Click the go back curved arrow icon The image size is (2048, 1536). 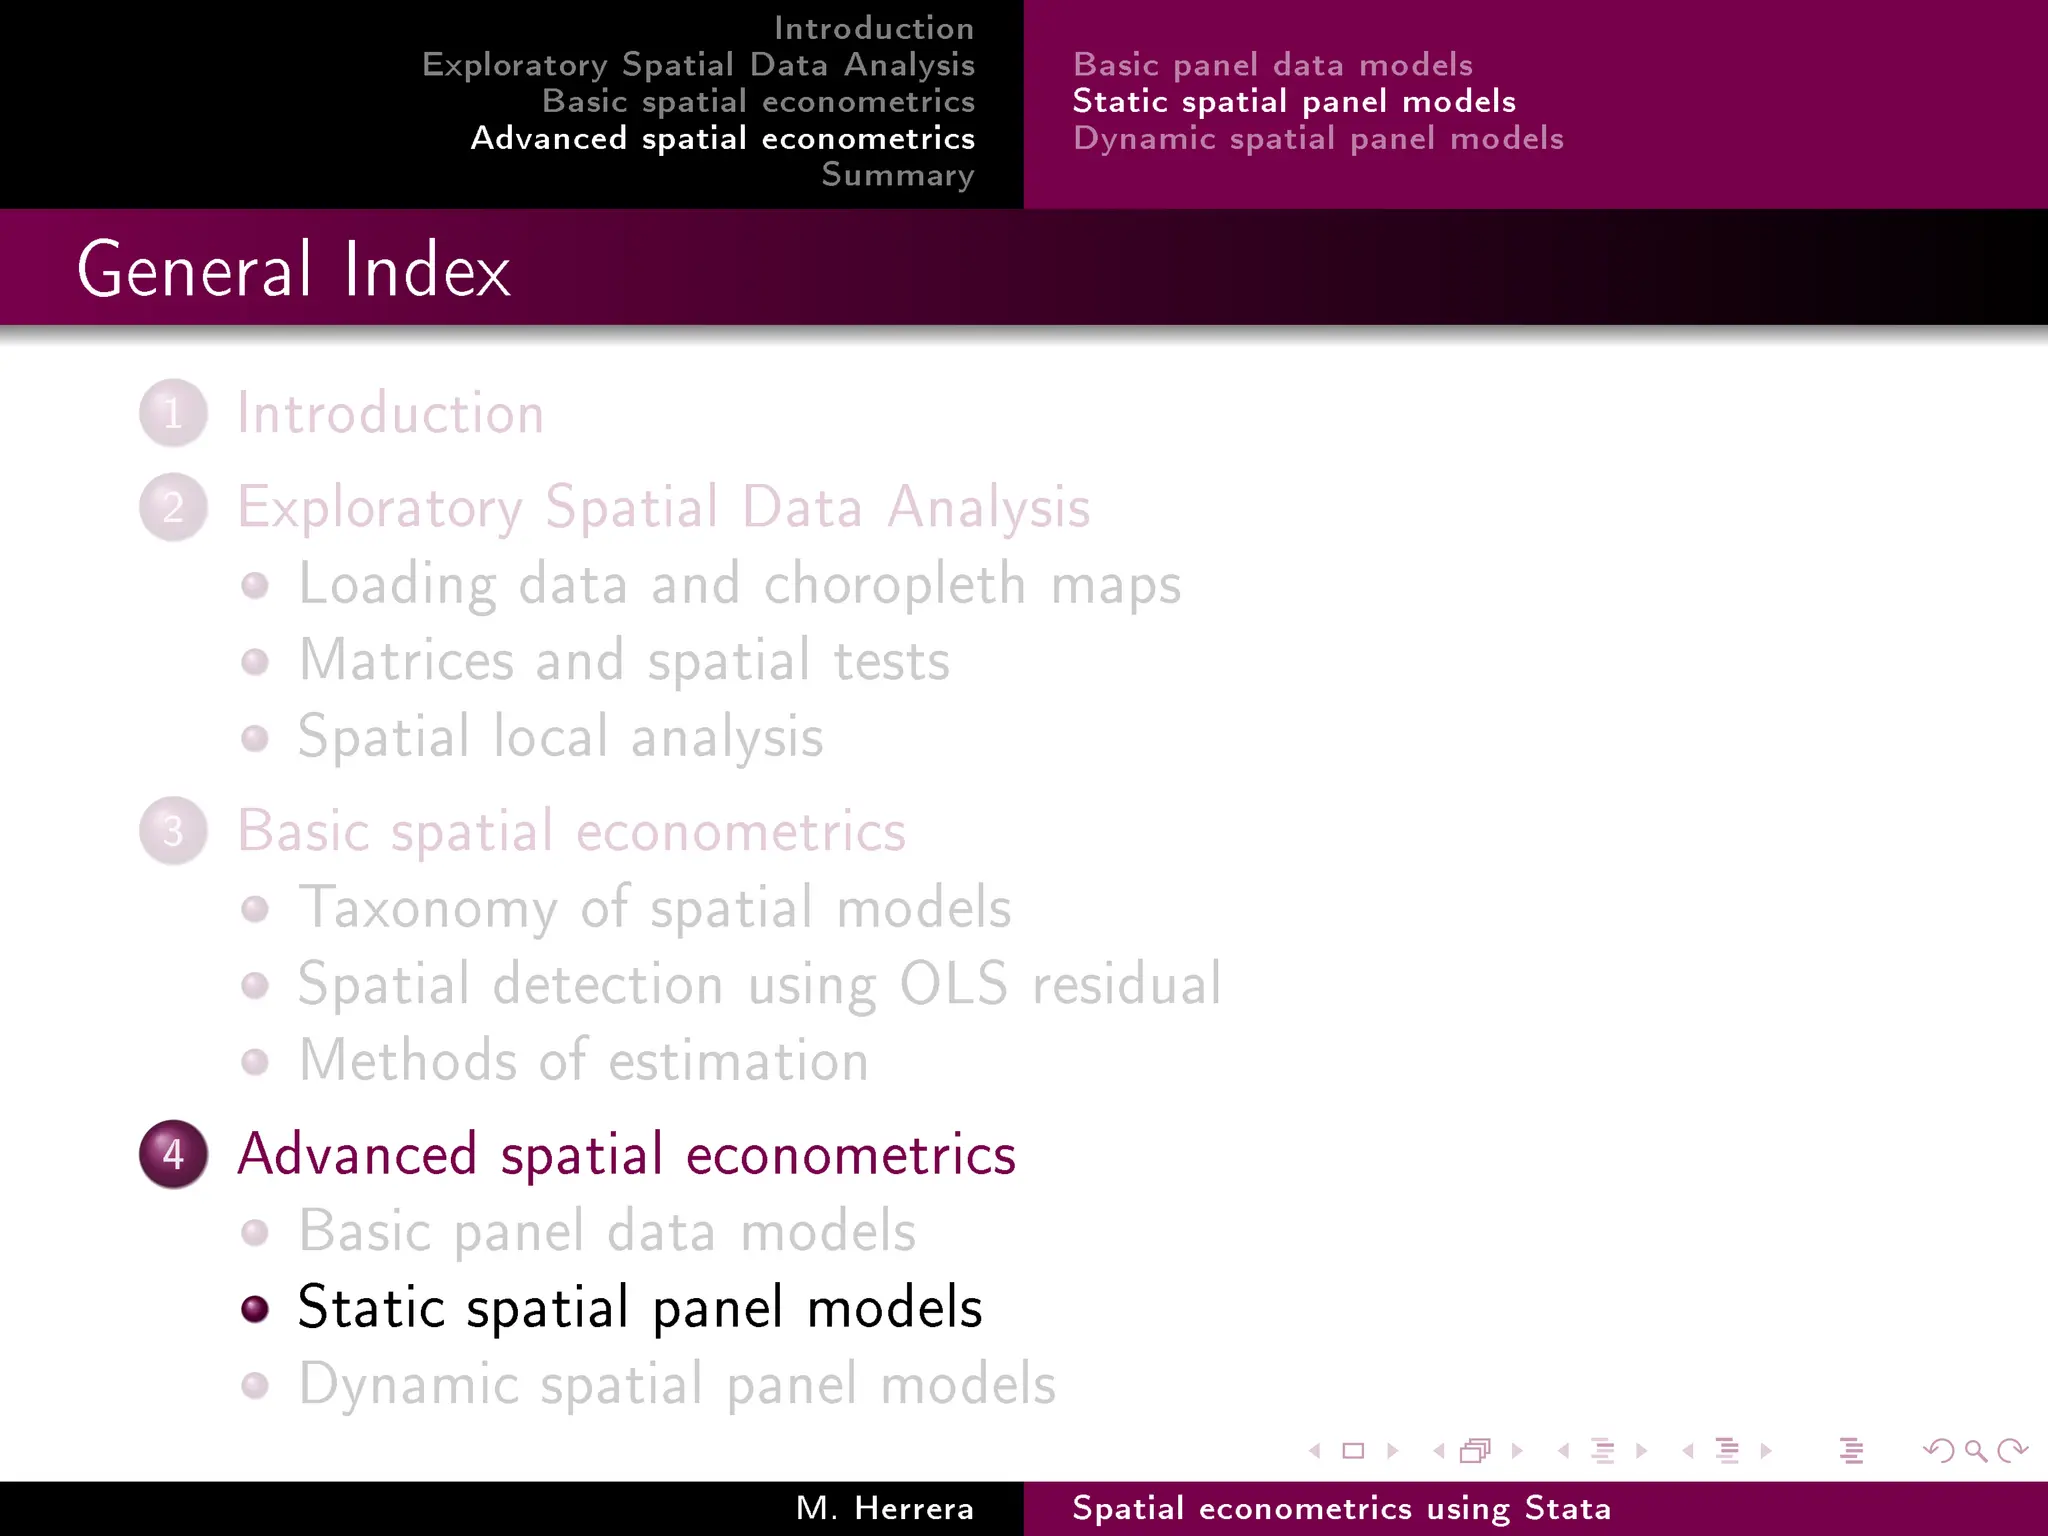[x=1939, y=1451]
